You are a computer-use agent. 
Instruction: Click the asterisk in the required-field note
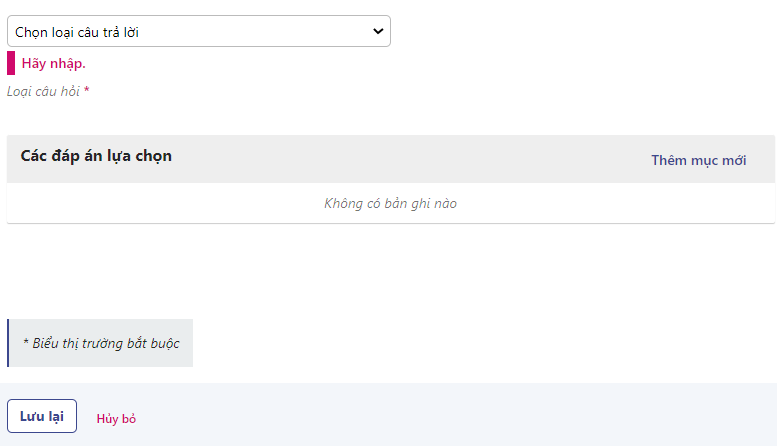pos(25,343)
